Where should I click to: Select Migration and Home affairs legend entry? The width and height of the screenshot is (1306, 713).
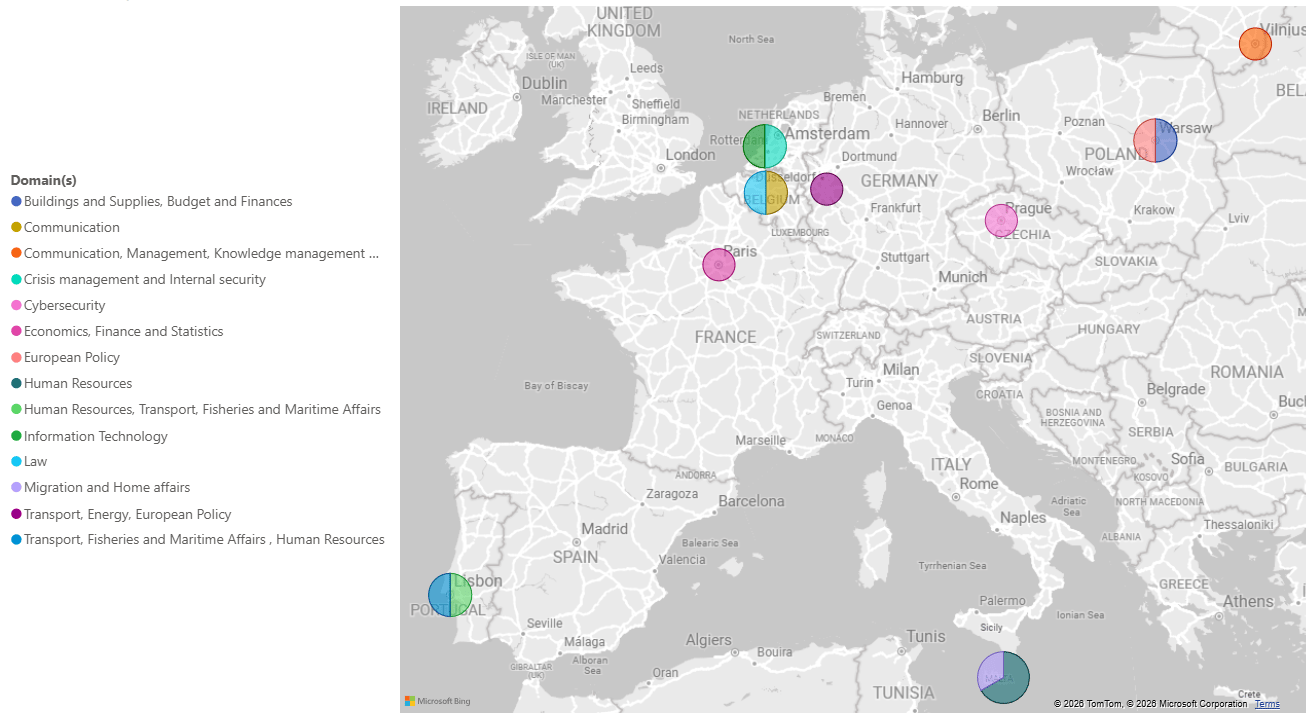(x=100, y=487)
